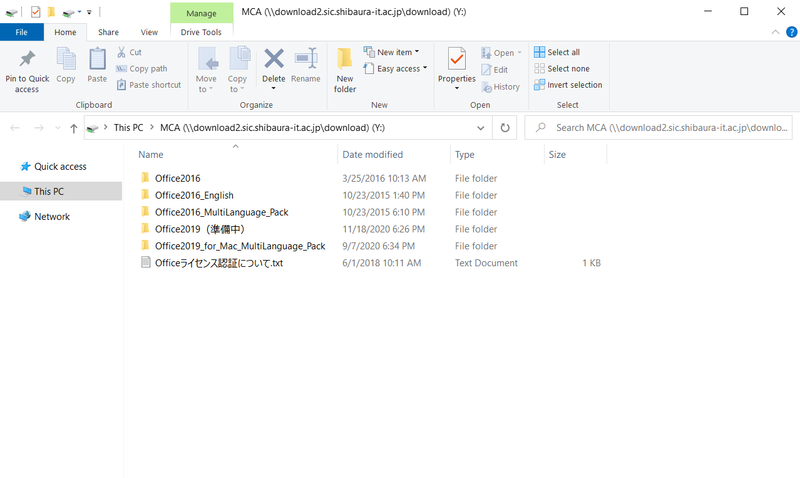Click Pin to Quick access icon
Viewport: 800px width, 478px height.
click(27, 59)
